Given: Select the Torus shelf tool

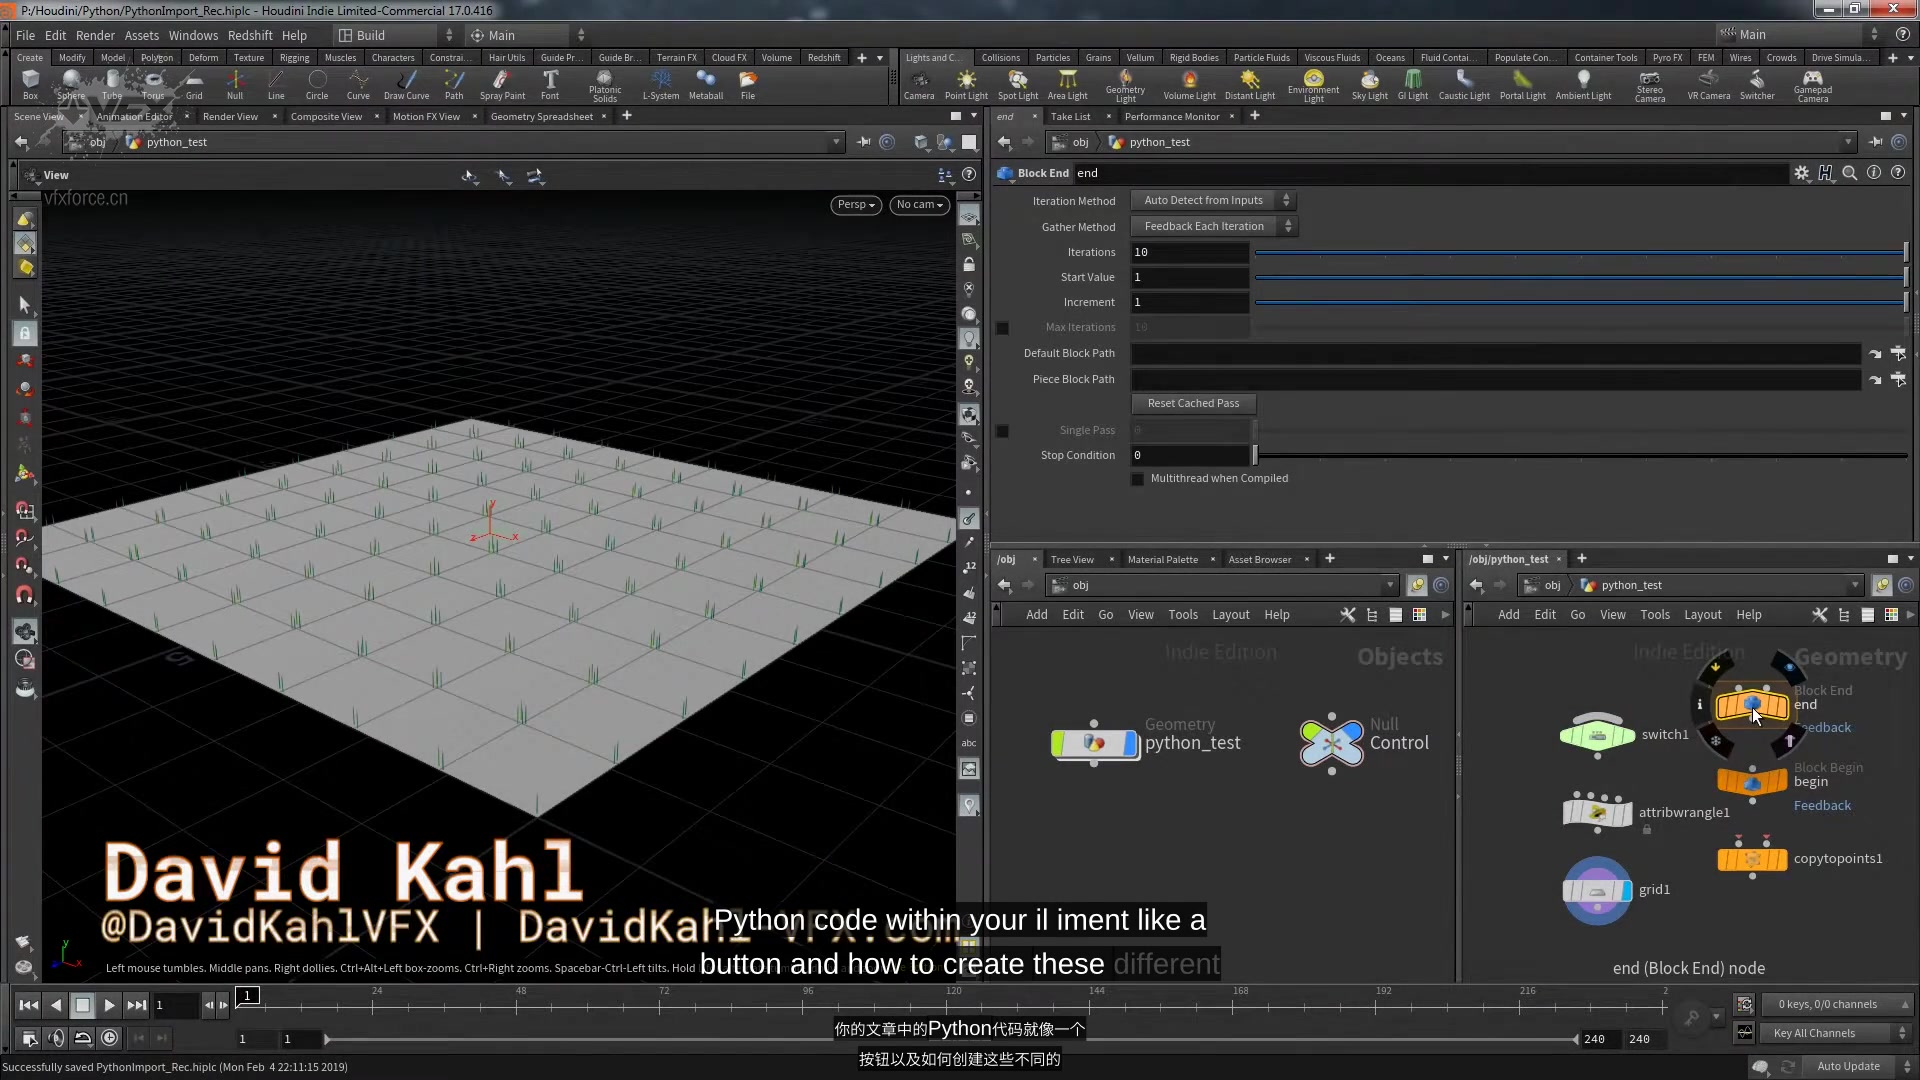Looking at the screenshot, I should (153, 84).
